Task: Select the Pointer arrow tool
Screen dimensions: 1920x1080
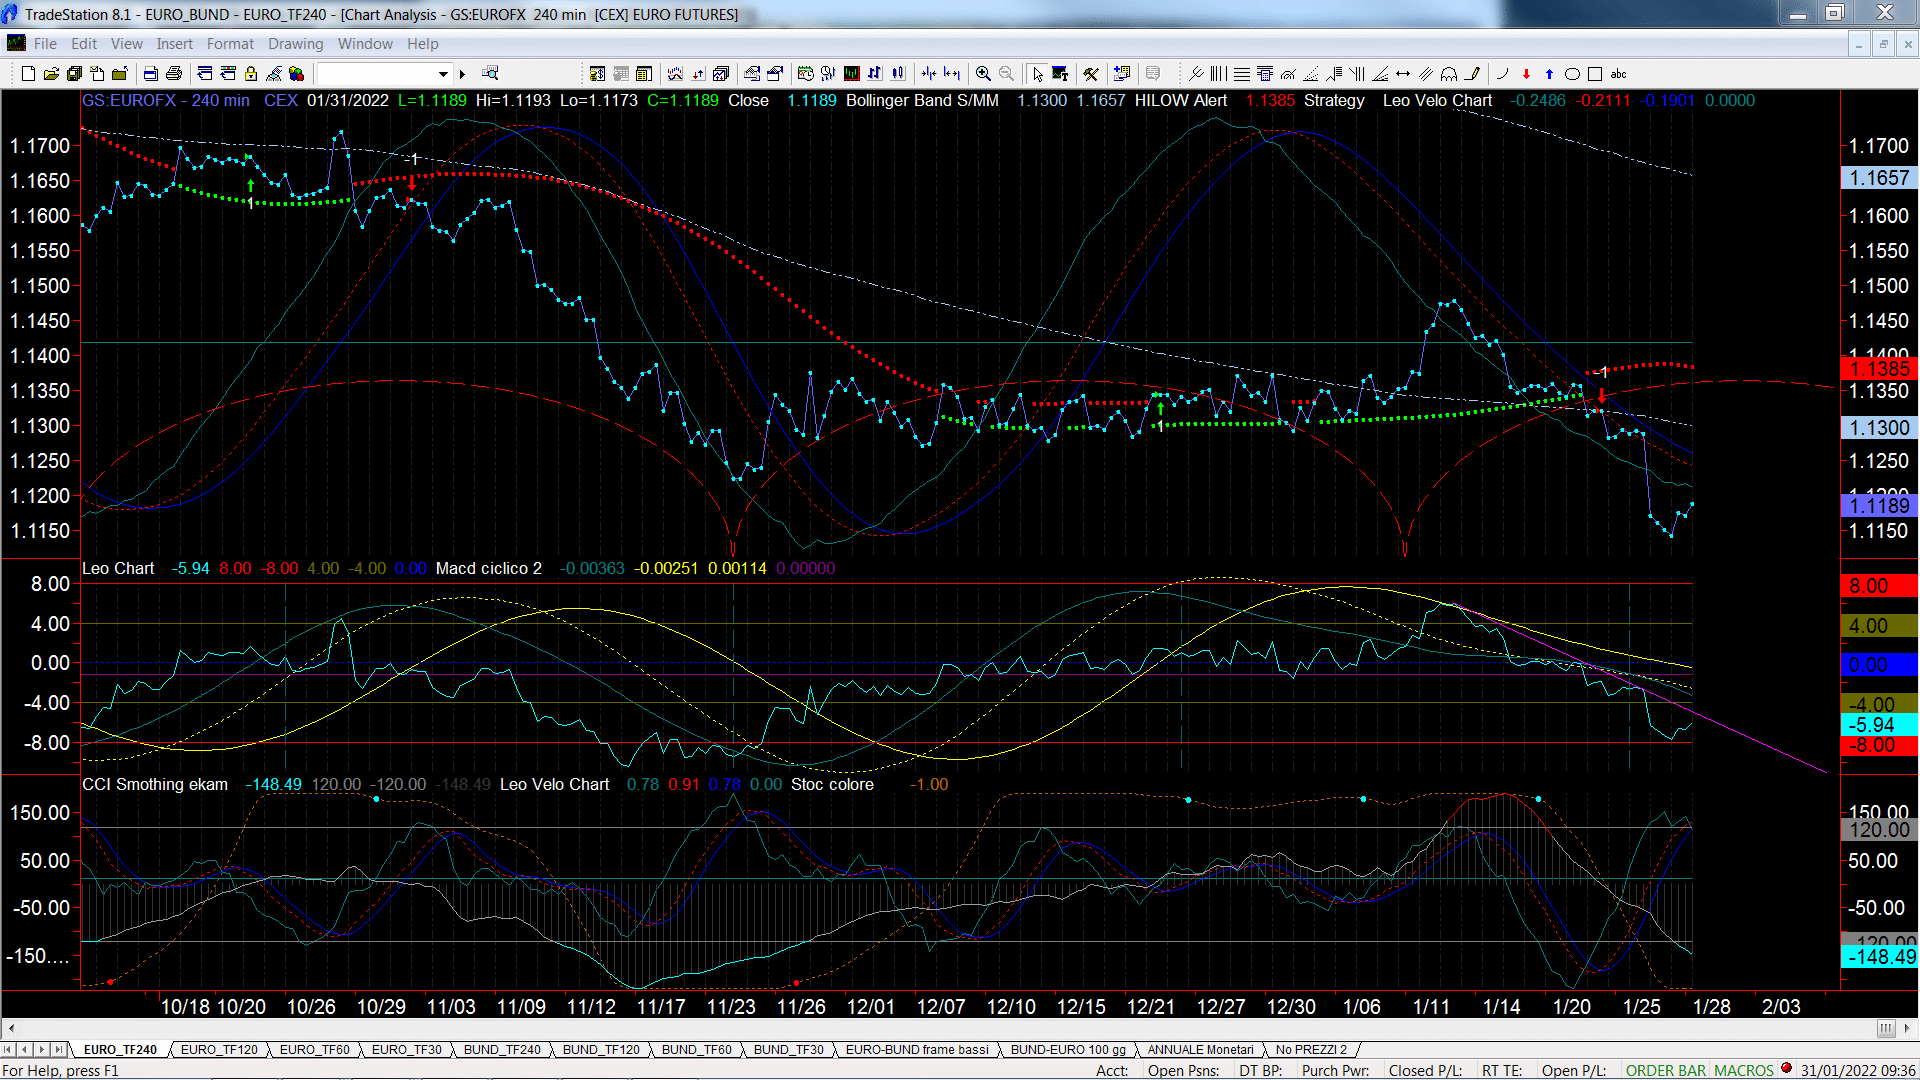Action: [x=1037, y=74]
